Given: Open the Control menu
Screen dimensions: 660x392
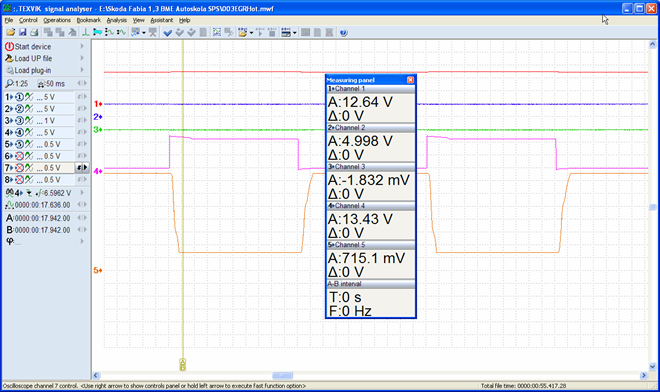Looking at the screenshot, I should [28, 20].
